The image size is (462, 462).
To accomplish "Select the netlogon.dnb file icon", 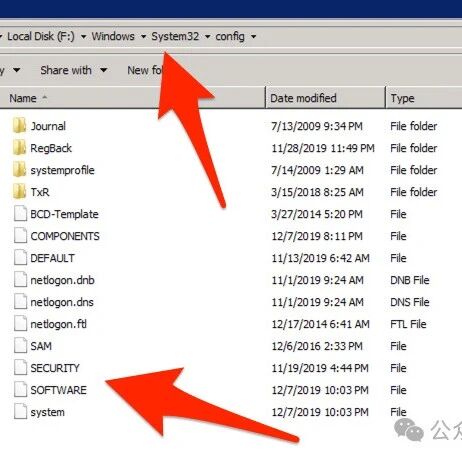I will tap(20, 280).
